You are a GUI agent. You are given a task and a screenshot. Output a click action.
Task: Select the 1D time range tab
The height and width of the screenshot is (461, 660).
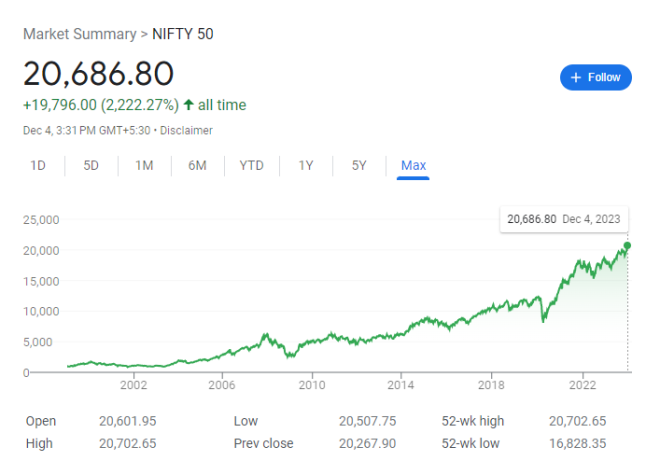(x=38, y=165)
